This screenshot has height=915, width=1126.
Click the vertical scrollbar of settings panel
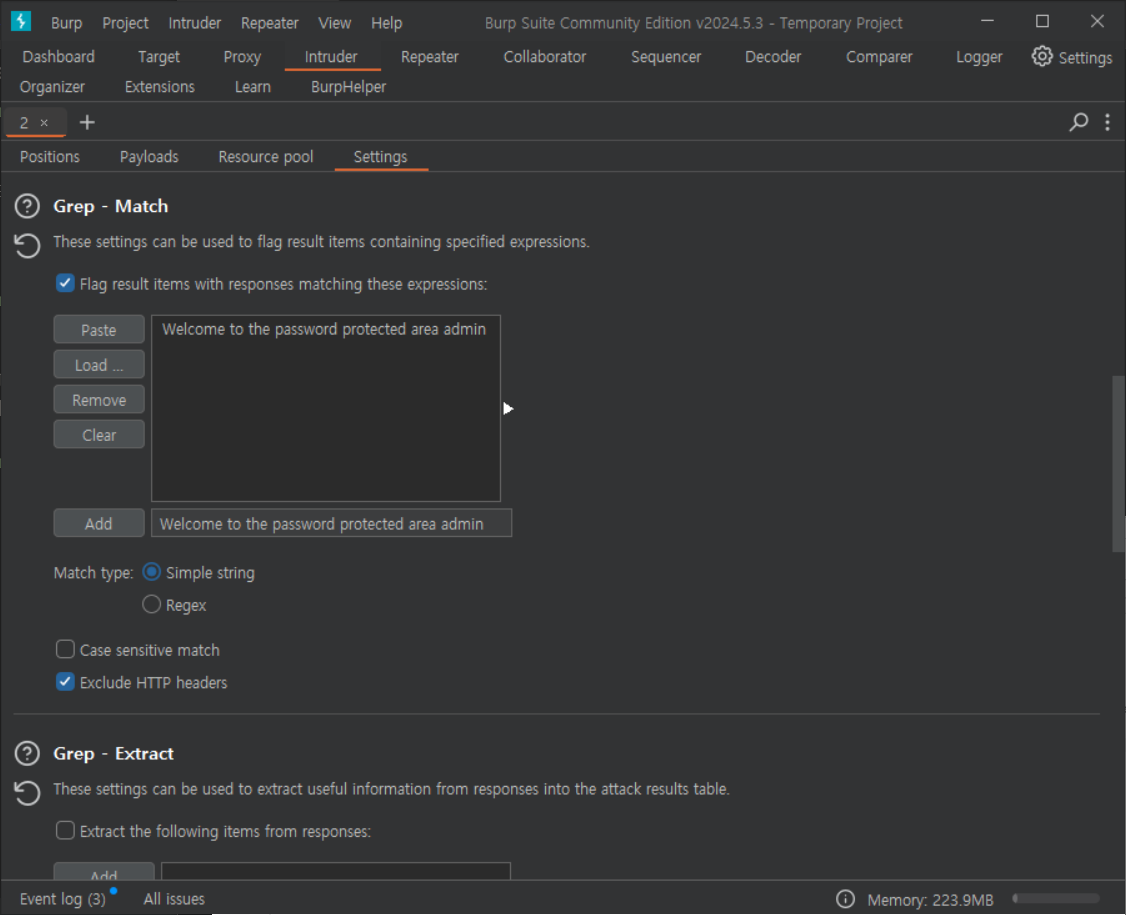click(x=1118, y=463)
